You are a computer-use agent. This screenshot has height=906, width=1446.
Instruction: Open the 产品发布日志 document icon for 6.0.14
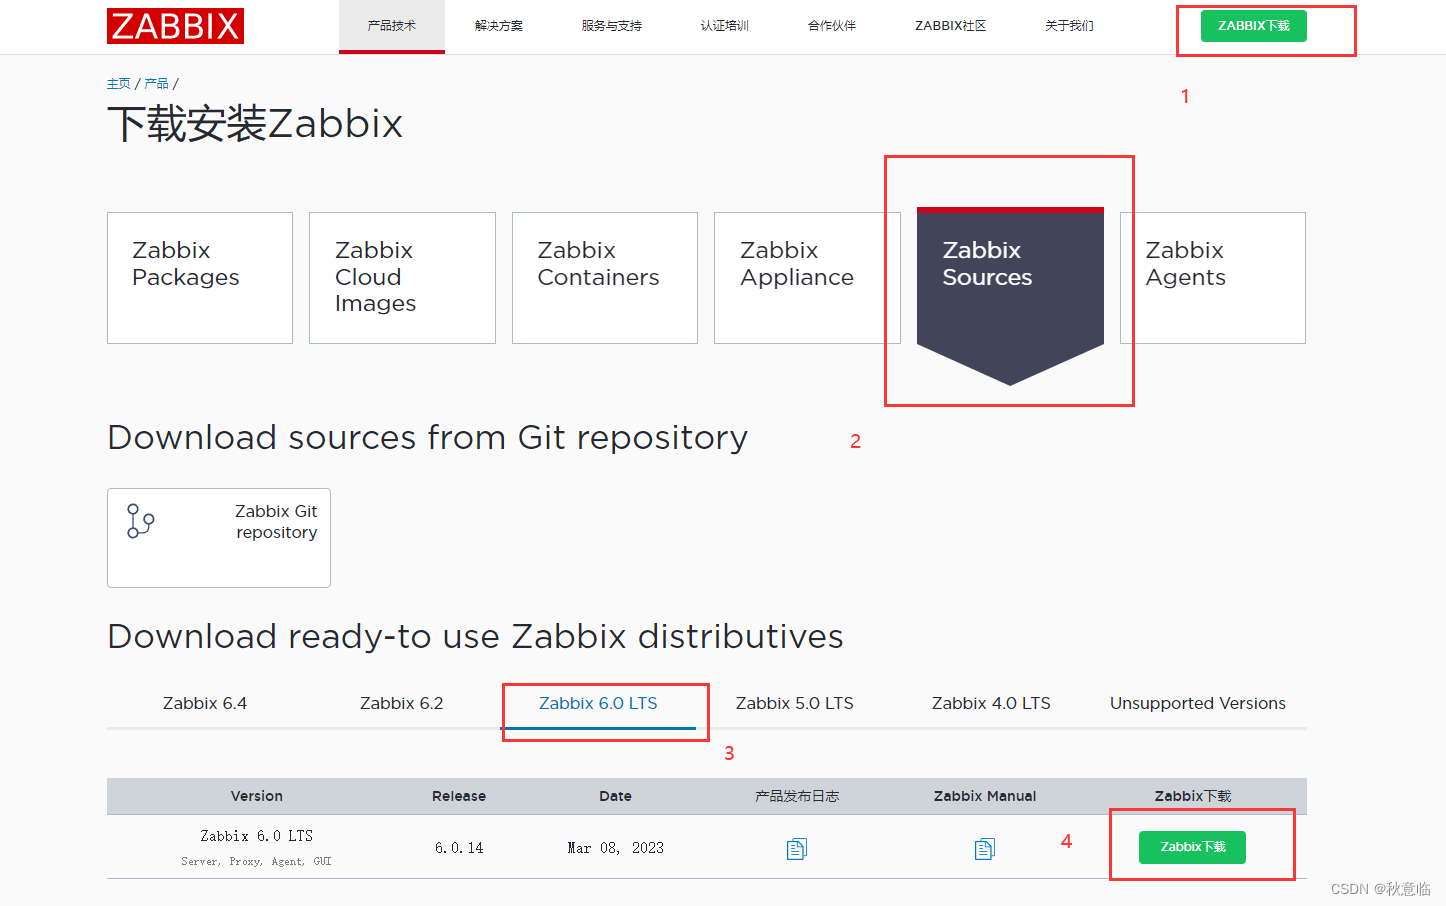point(796,847)
